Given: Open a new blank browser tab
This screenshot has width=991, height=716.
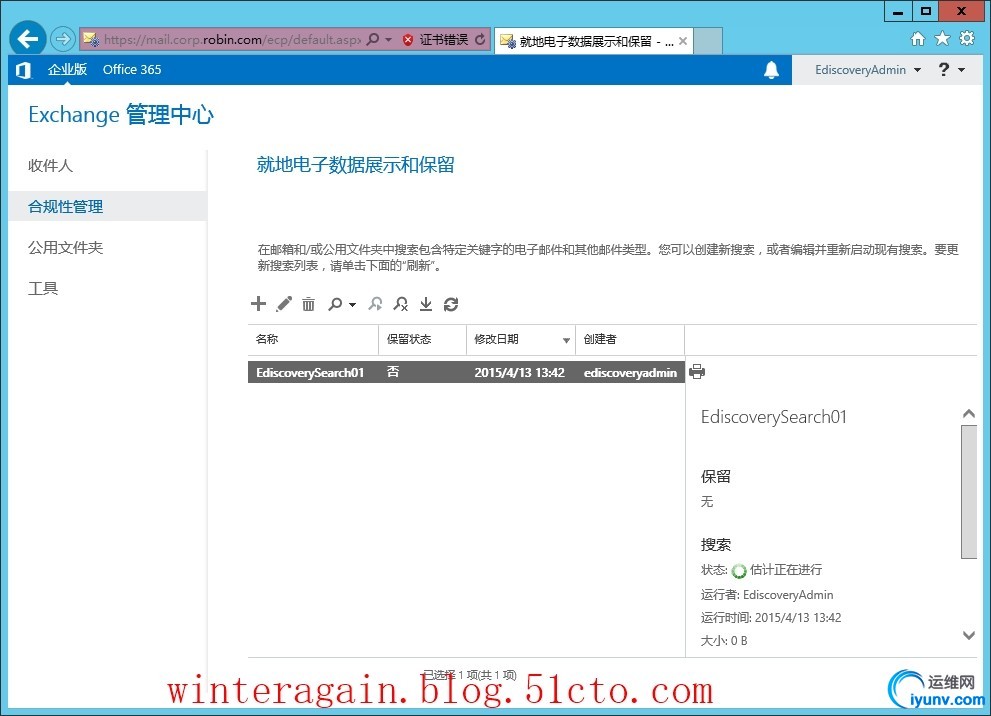Looking at the screenshot, I should (x=708, y=40).
